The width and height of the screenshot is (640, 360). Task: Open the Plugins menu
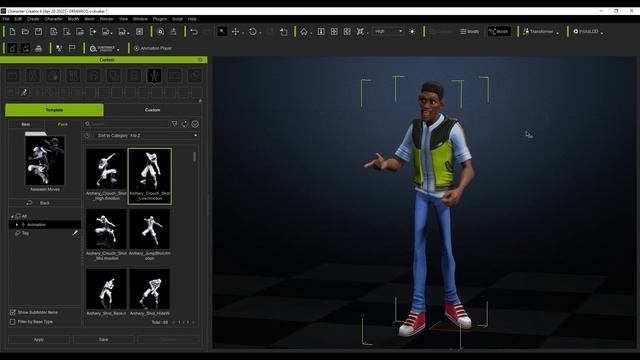tap(160, 19)
